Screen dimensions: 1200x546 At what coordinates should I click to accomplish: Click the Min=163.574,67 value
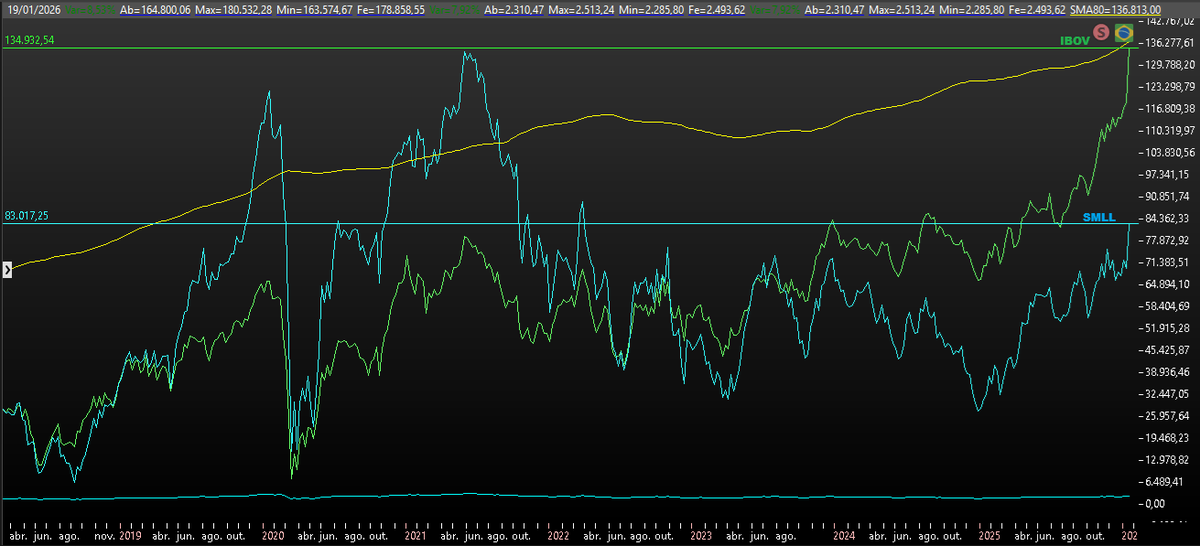coord(314,8)
